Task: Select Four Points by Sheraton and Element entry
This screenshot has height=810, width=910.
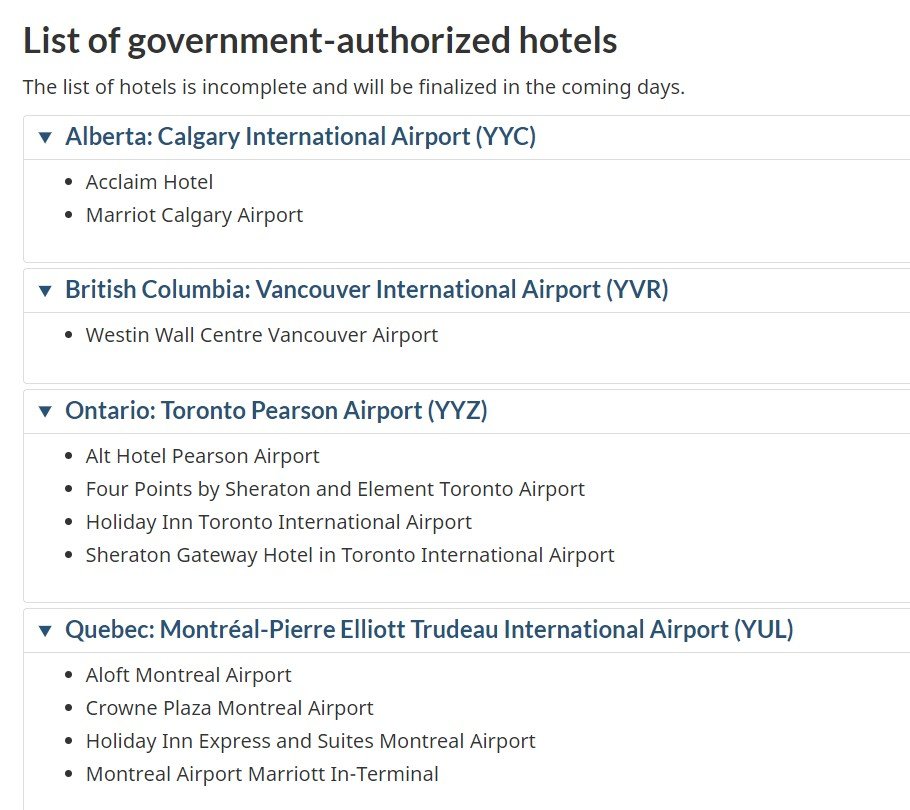Action: click(335, 490)
